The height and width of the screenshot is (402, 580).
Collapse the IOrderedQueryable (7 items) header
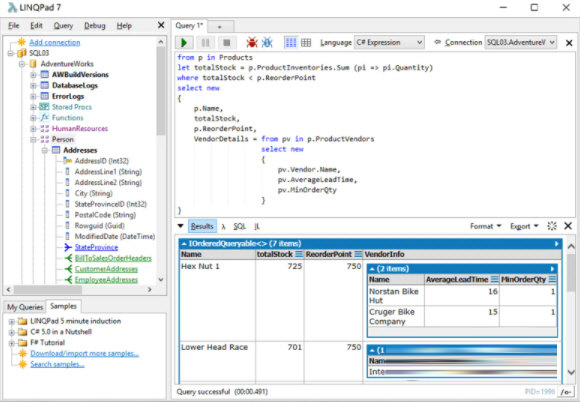coord(184,244)
